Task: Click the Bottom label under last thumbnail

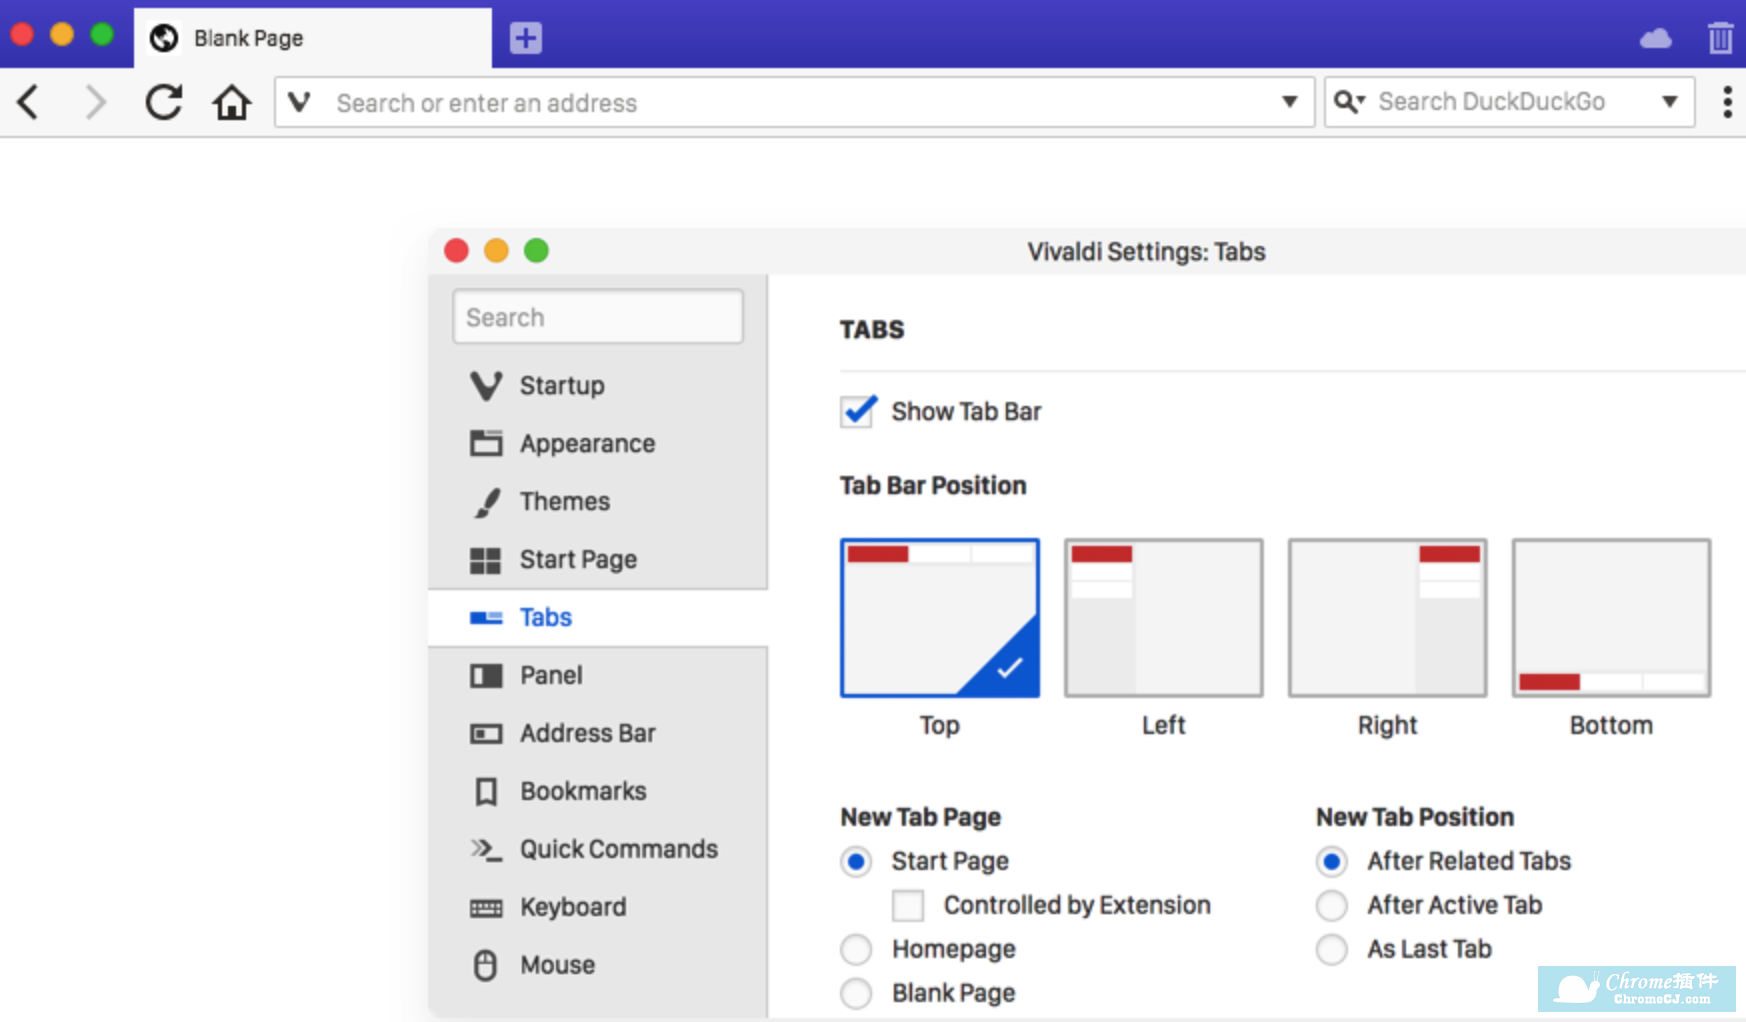Action: point(1611,725)
